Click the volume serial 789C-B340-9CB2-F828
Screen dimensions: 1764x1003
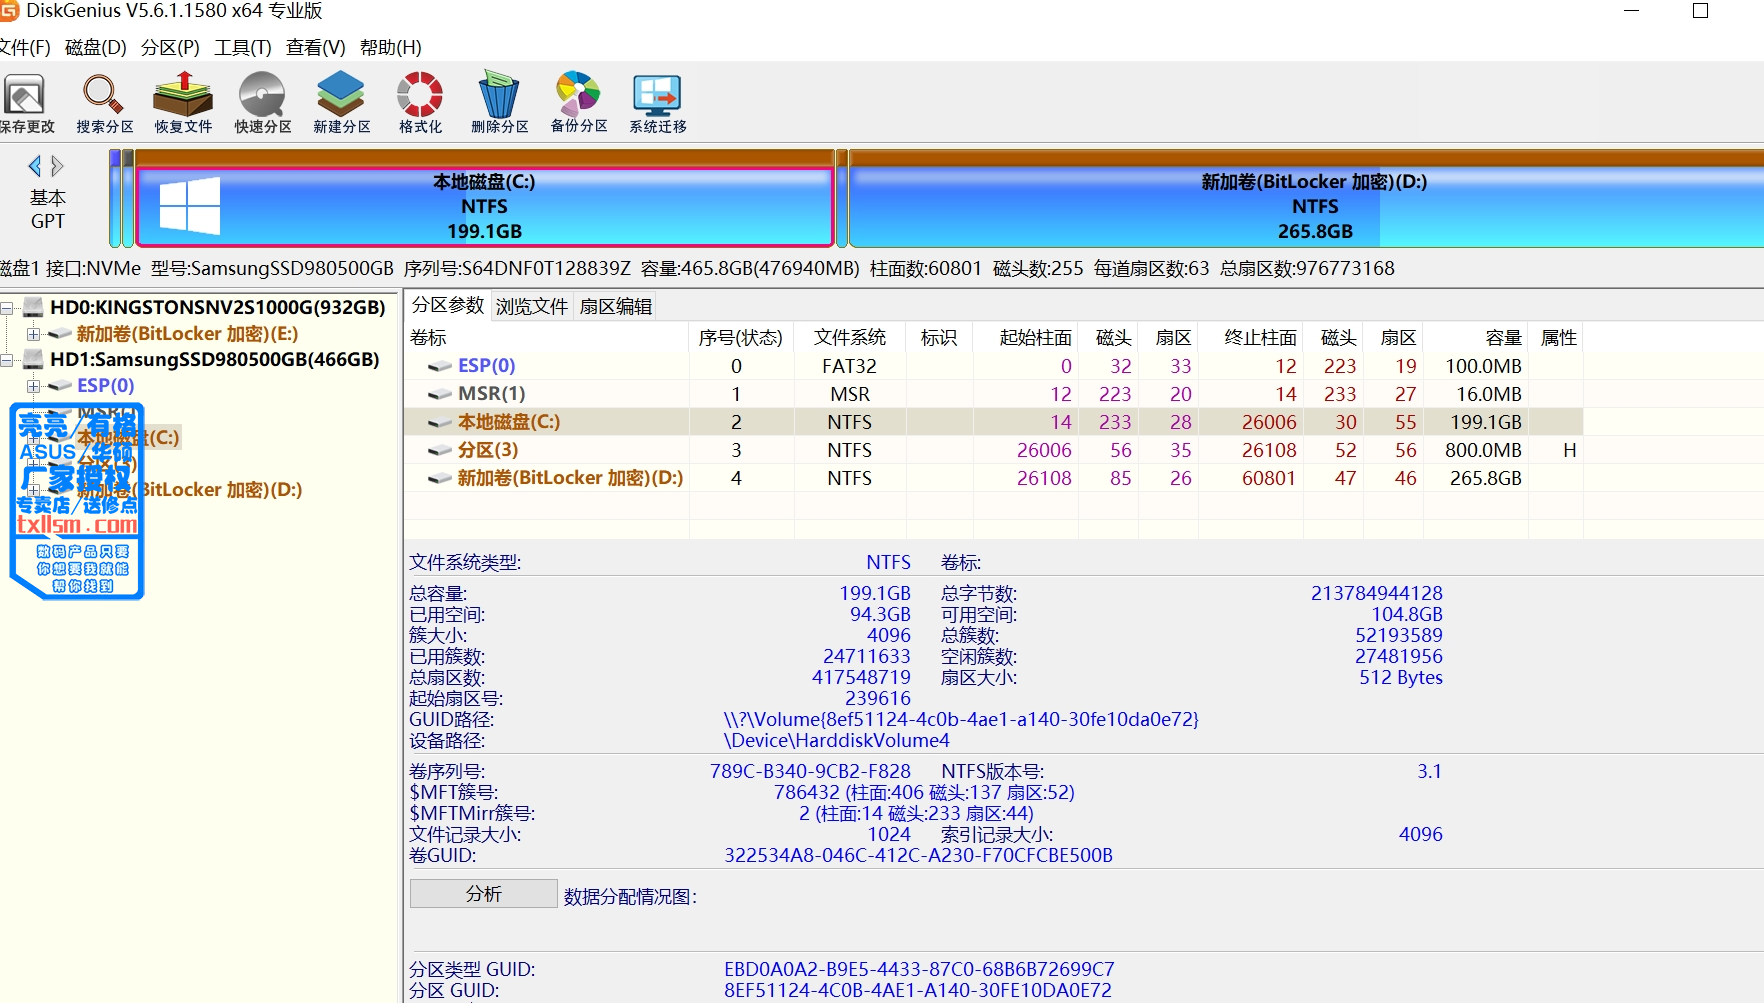pyautogui.click(x=810, y=772)
